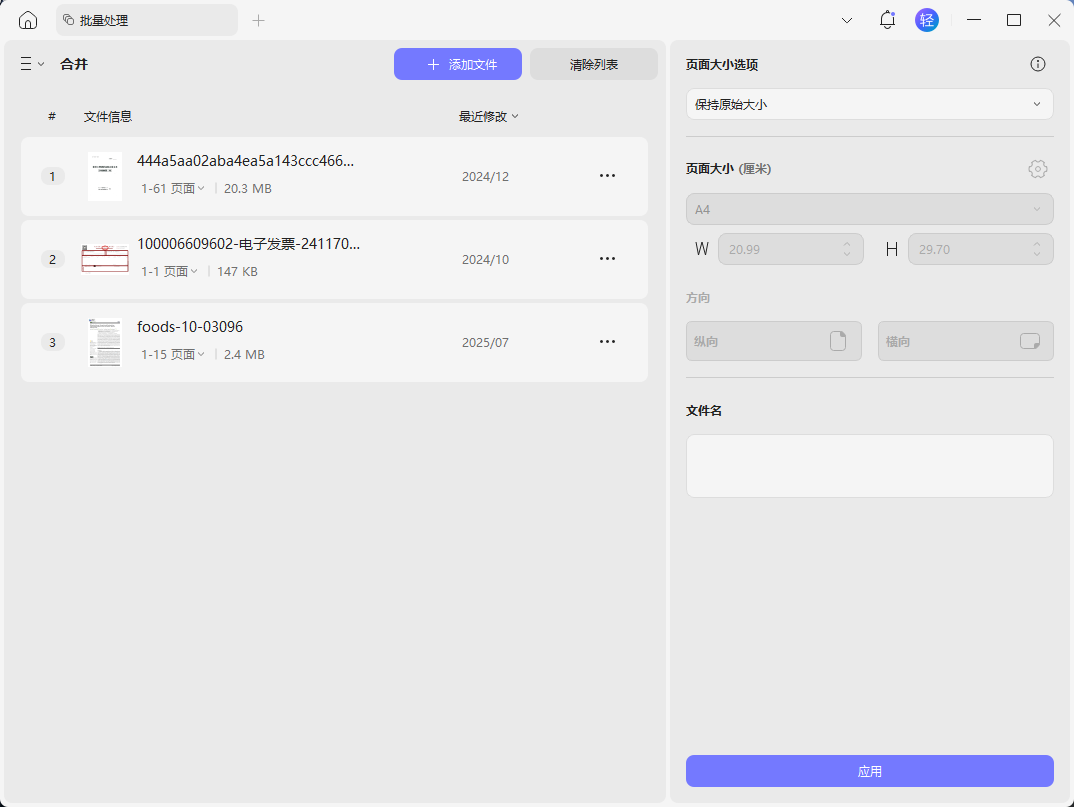Viewport: 1074px width, 807px height.
Task: Open the list menu icon beside 合并
Action: coord(32,64)
